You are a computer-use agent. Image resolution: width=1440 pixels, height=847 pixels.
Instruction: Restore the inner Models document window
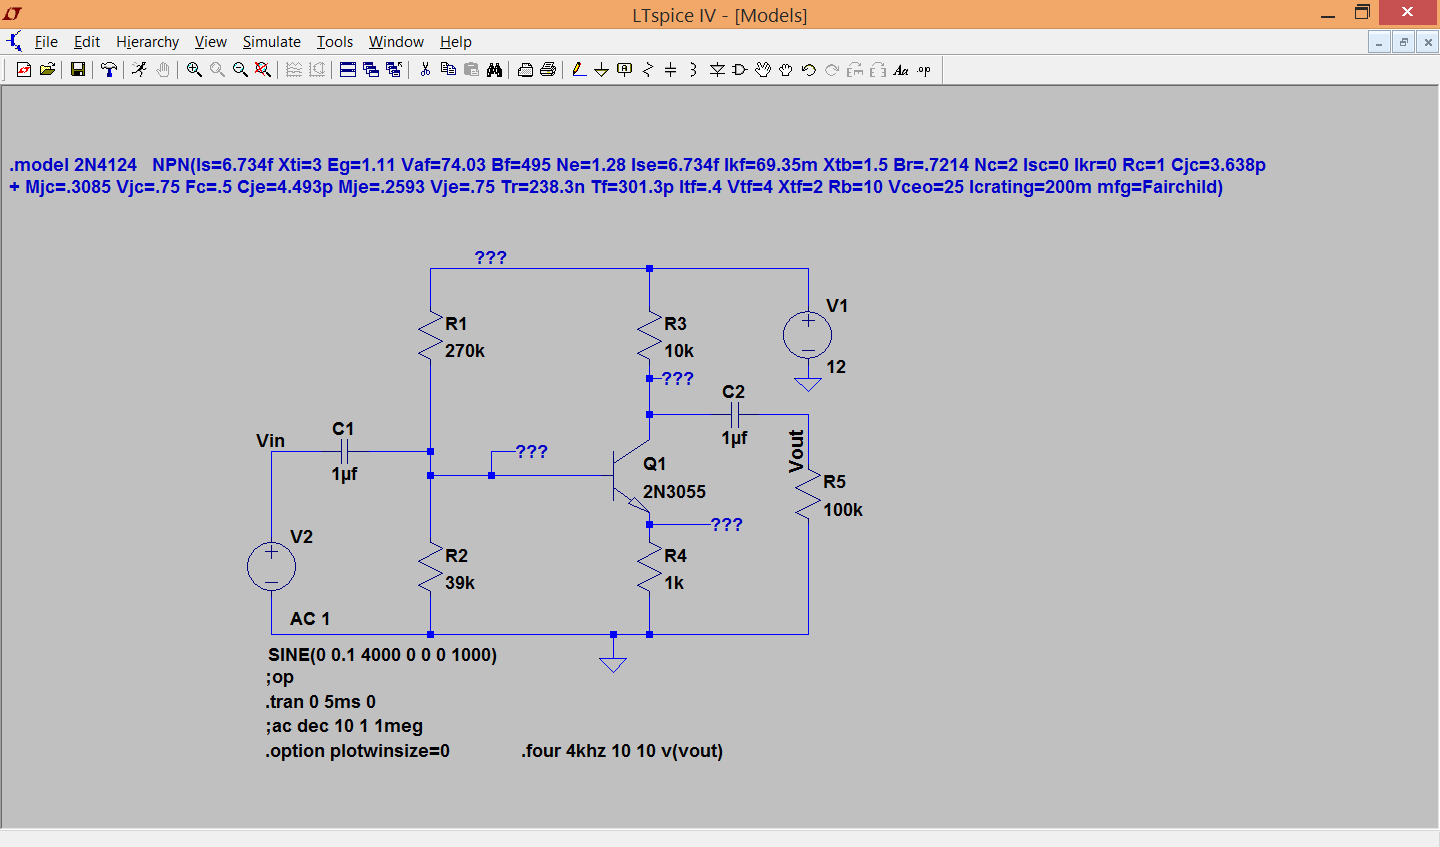1404,42
